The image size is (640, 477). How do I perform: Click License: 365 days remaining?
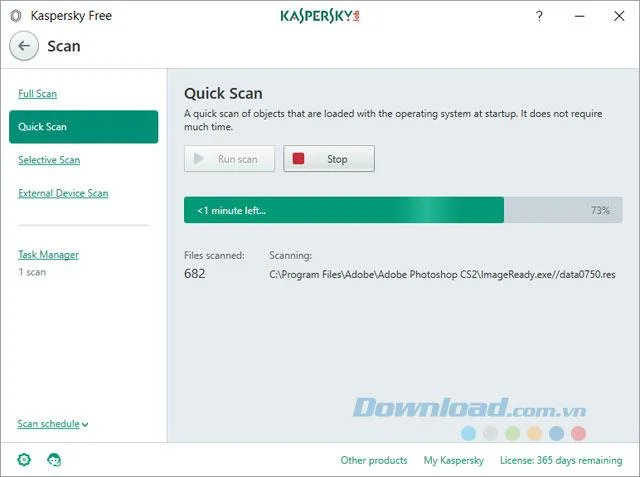point(561,460)
